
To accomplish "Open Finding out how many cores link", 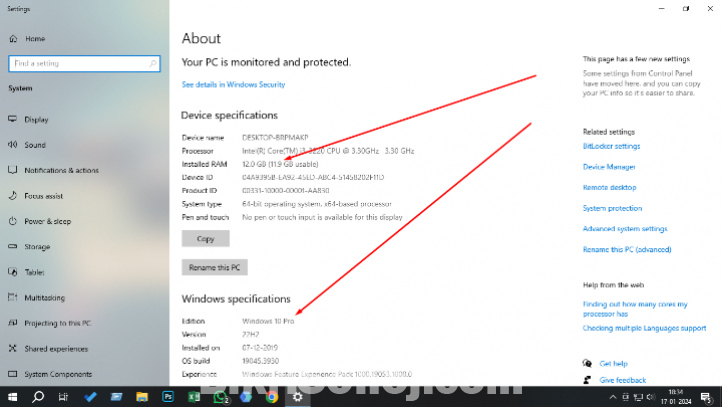I will (635, 309).
